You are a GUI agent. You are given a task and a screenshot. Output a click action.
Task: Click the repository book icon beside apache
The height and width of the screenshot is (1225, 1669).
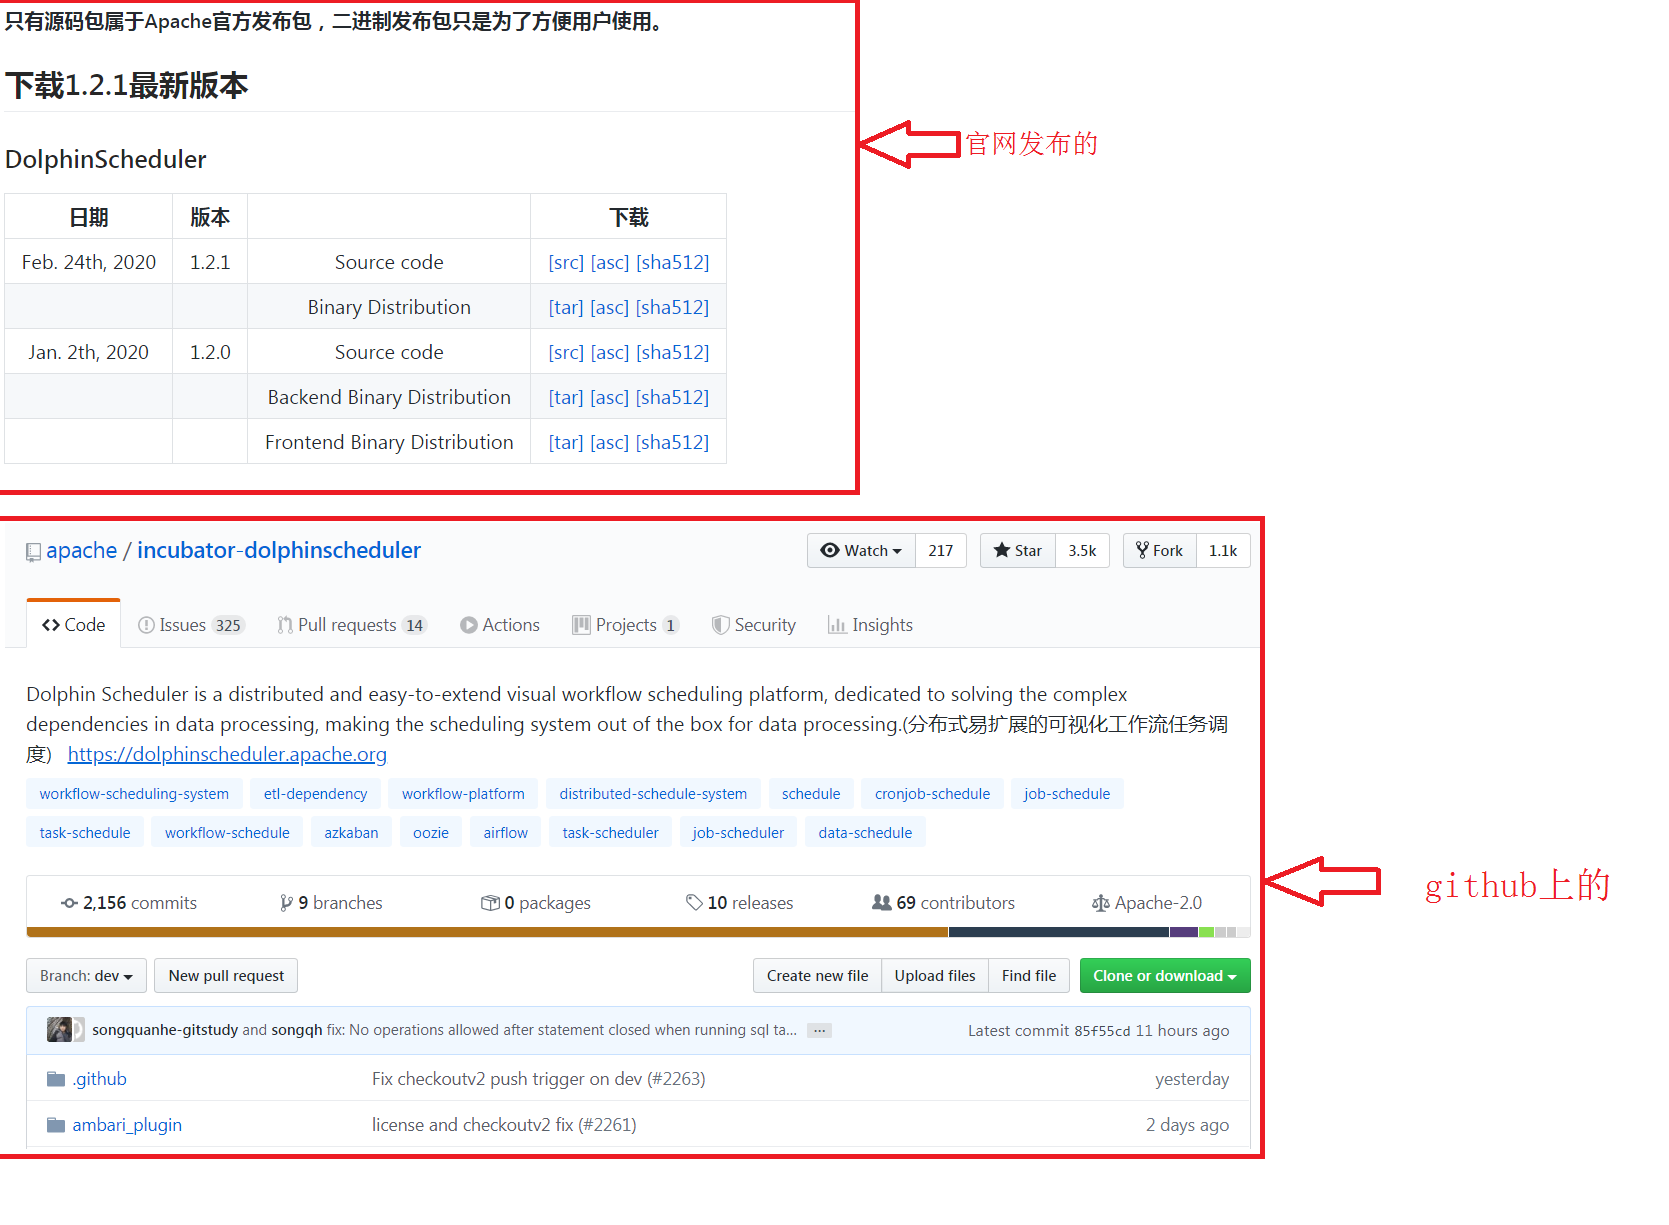33,552
